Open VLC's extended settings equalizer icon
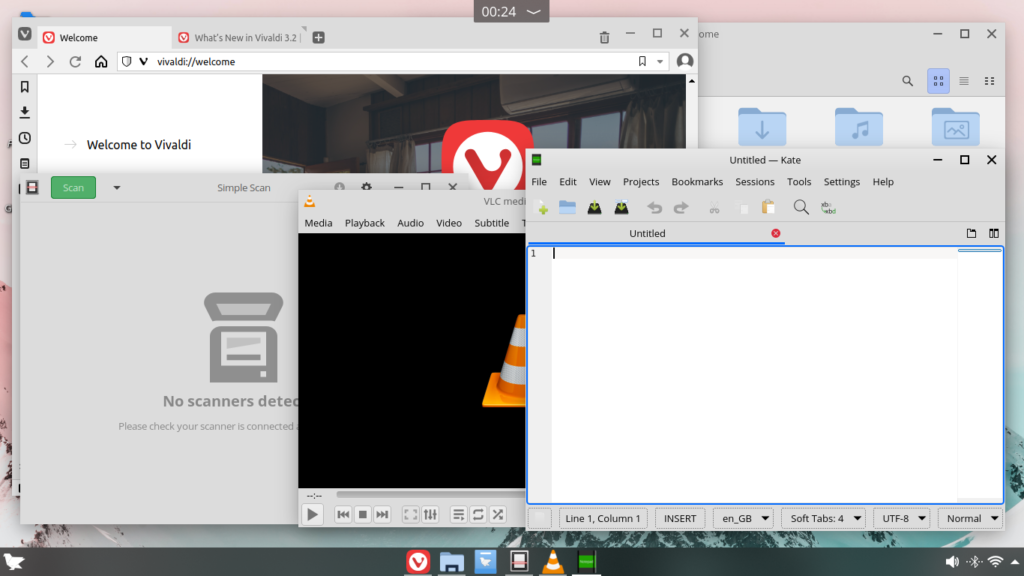This screenshot has width=1024, height=576. pos(430,514)
